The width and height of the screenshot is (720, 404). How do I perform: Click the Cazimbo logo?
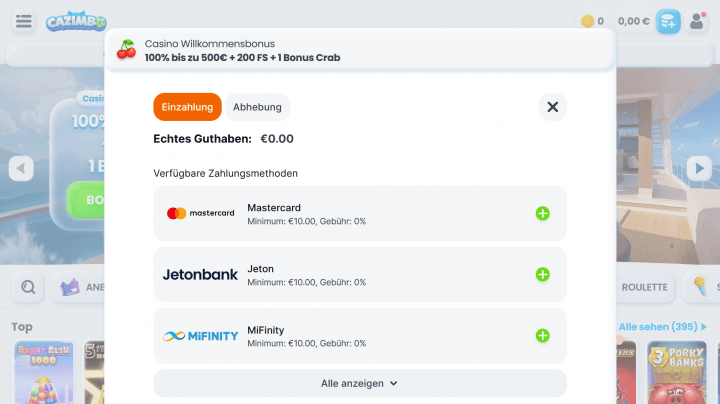[x=76, y=22]
